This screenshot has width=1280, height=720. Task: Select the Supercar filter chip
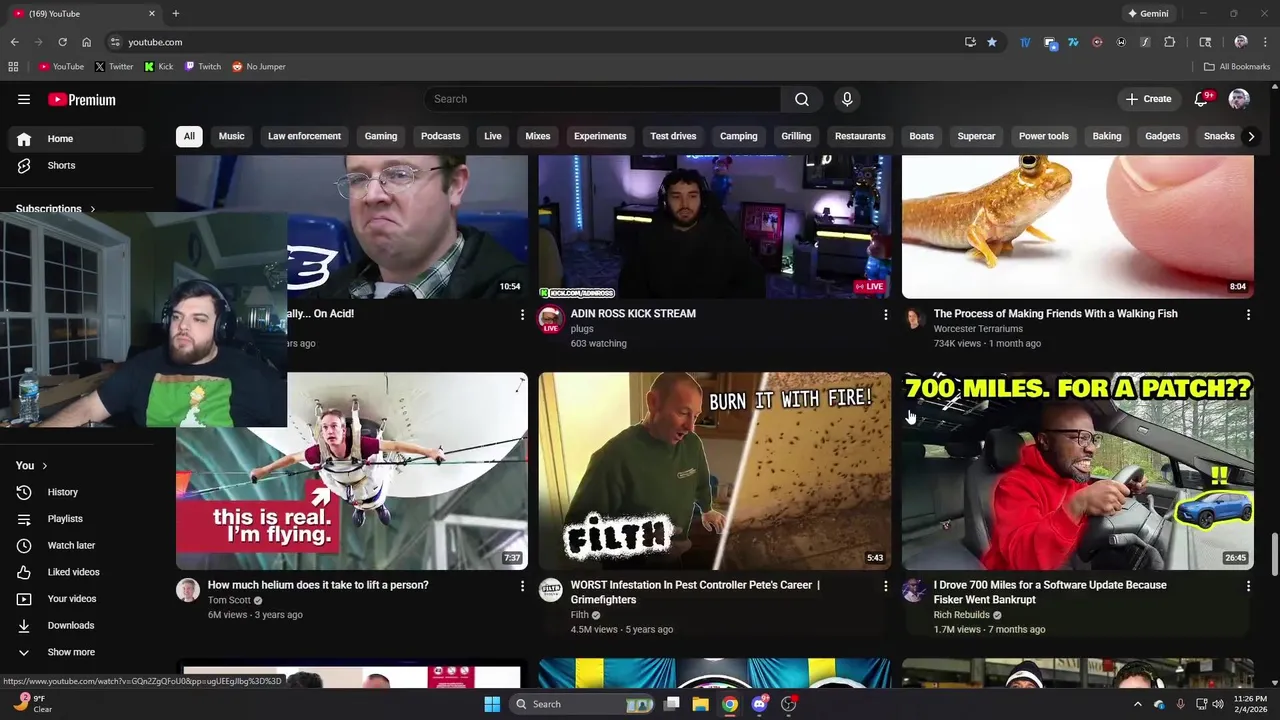point(976,136)
